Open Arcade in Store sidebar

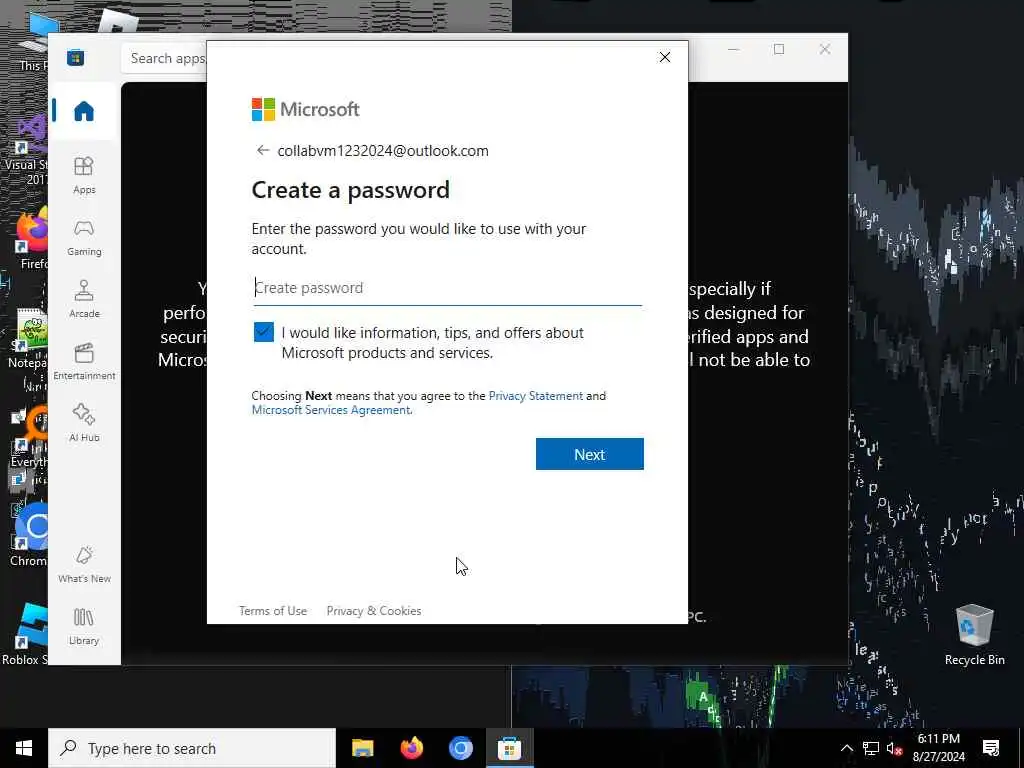pos(84,299)
